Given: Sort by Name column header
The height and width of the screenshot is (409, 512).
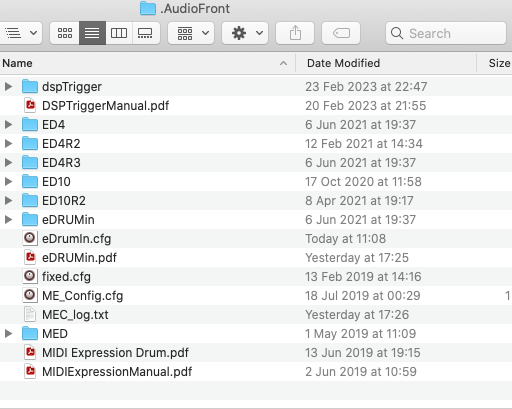Looking at the screenshot, I should [x=148, y=63].
